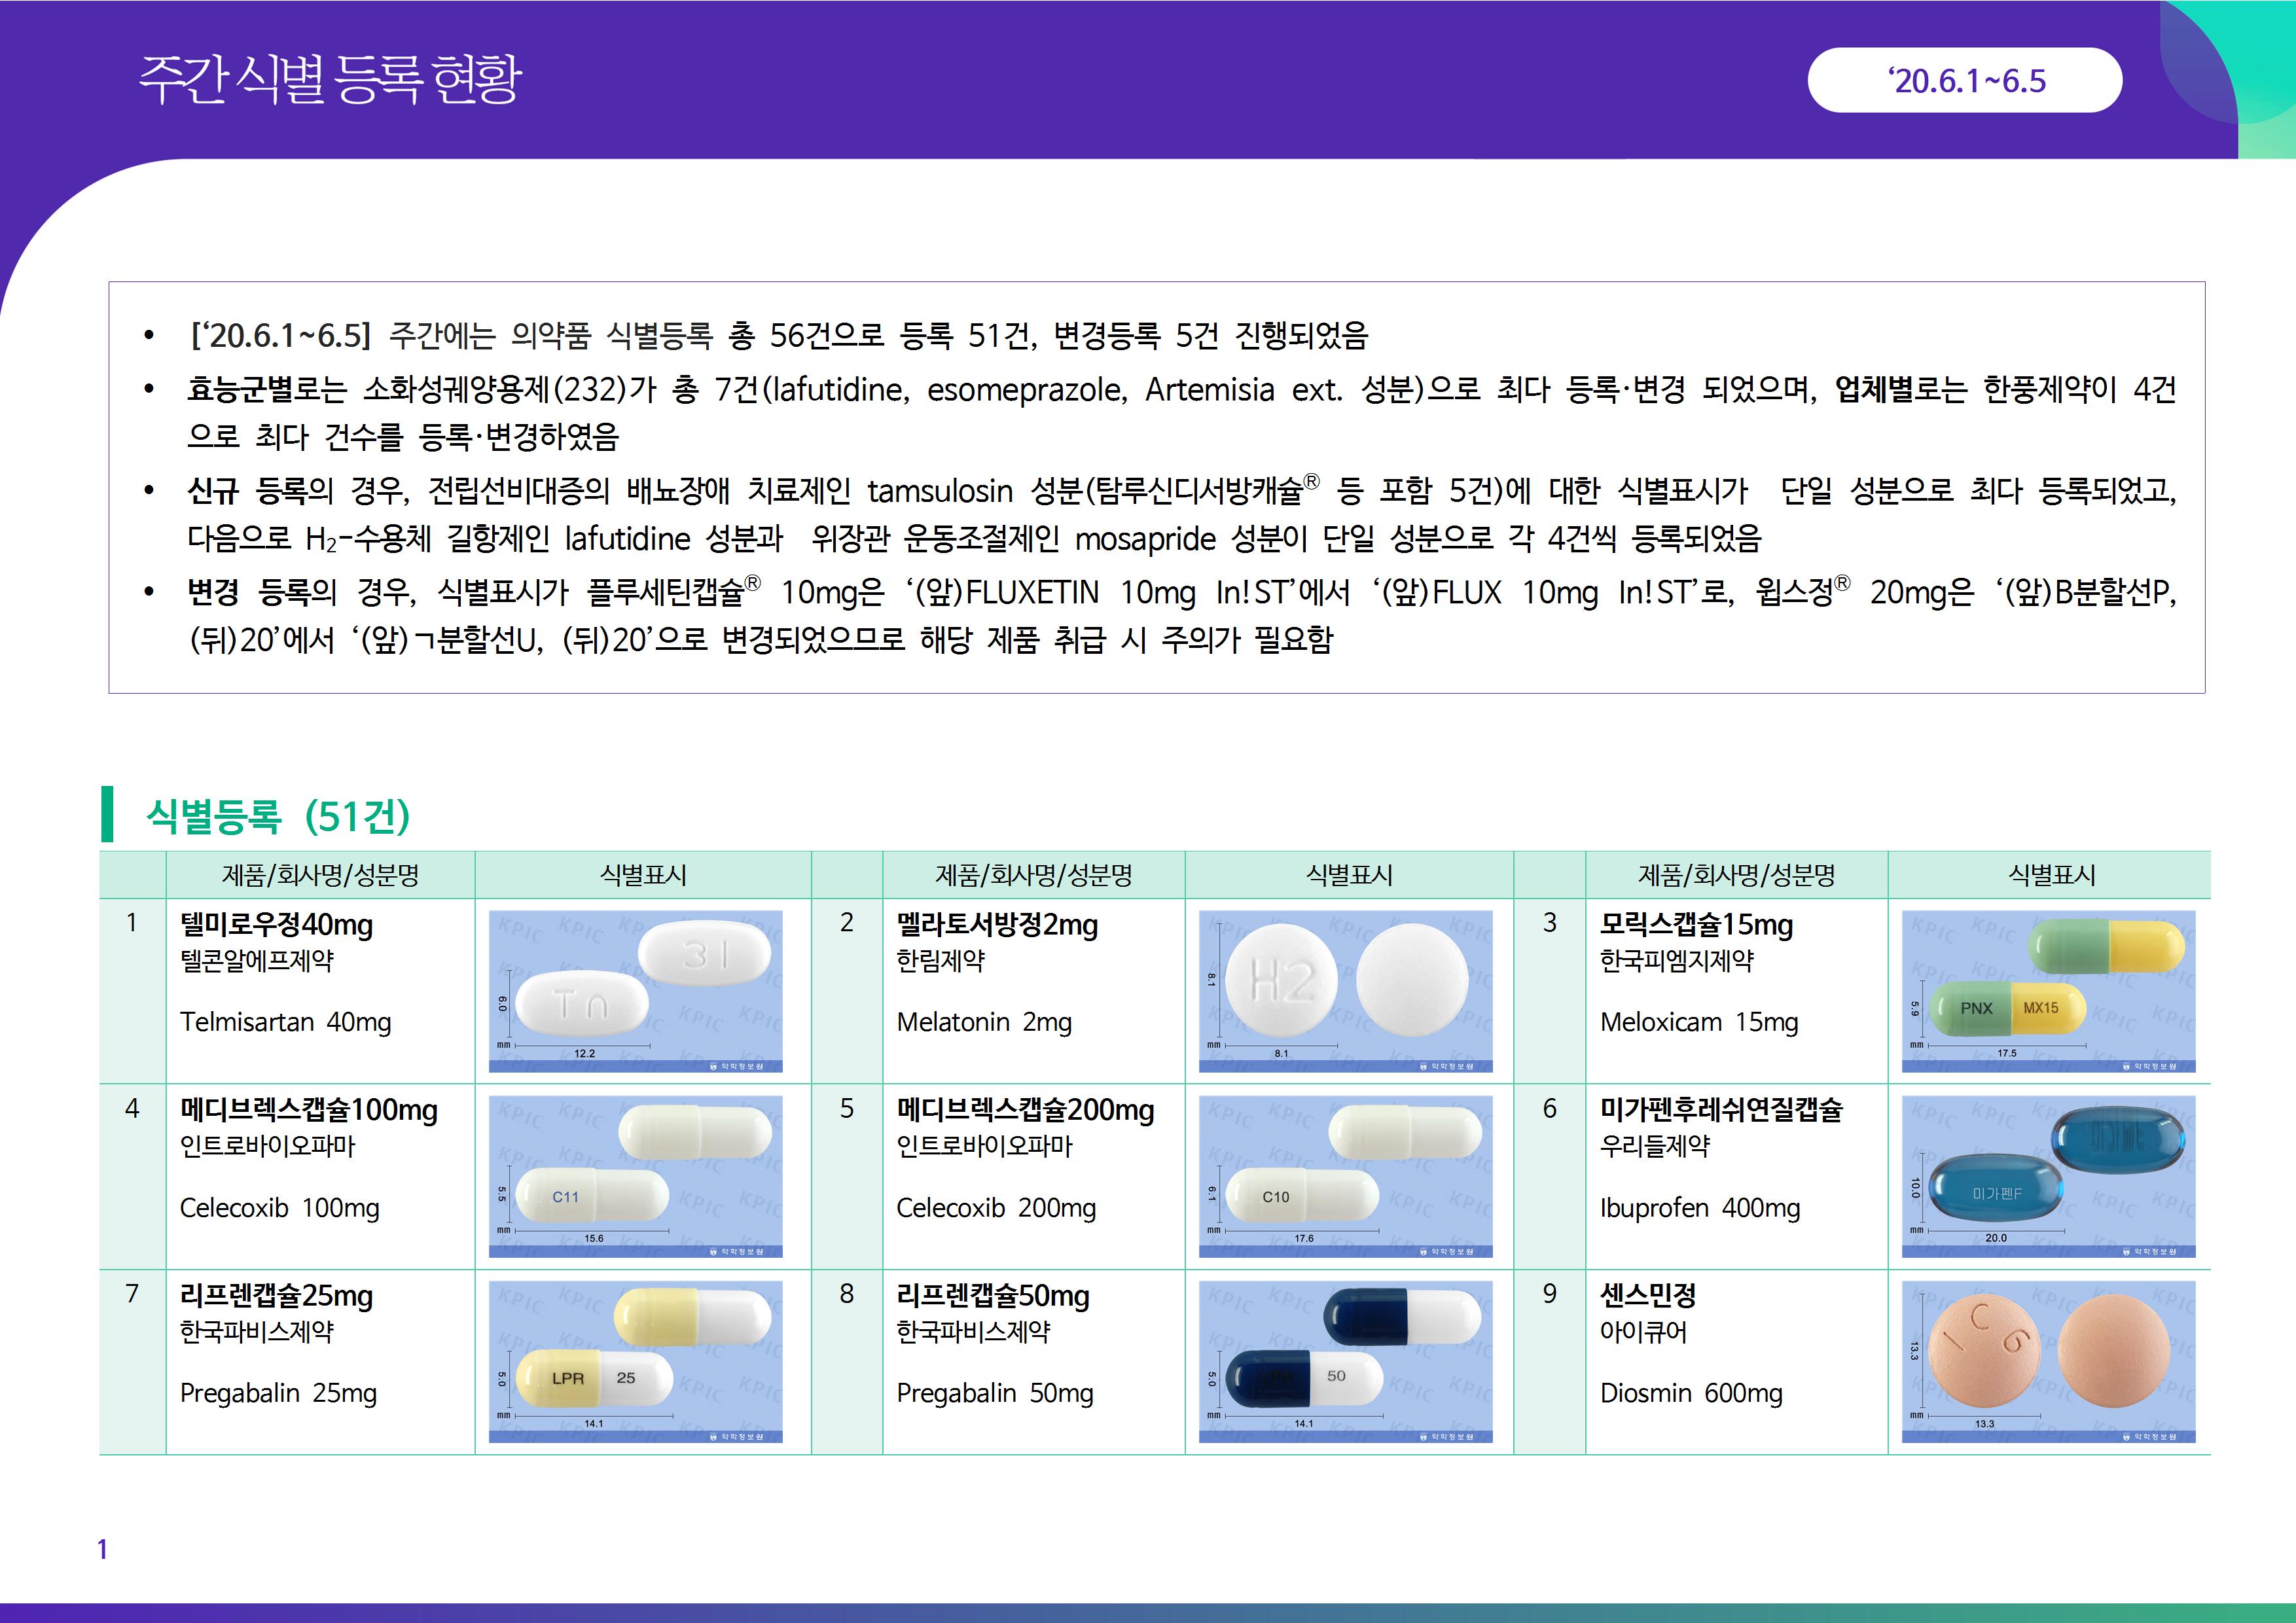The image size is (2296, 1623).
Task: Click the Telmisartan 40mg pill image
Action: click(x=635, y=991)
